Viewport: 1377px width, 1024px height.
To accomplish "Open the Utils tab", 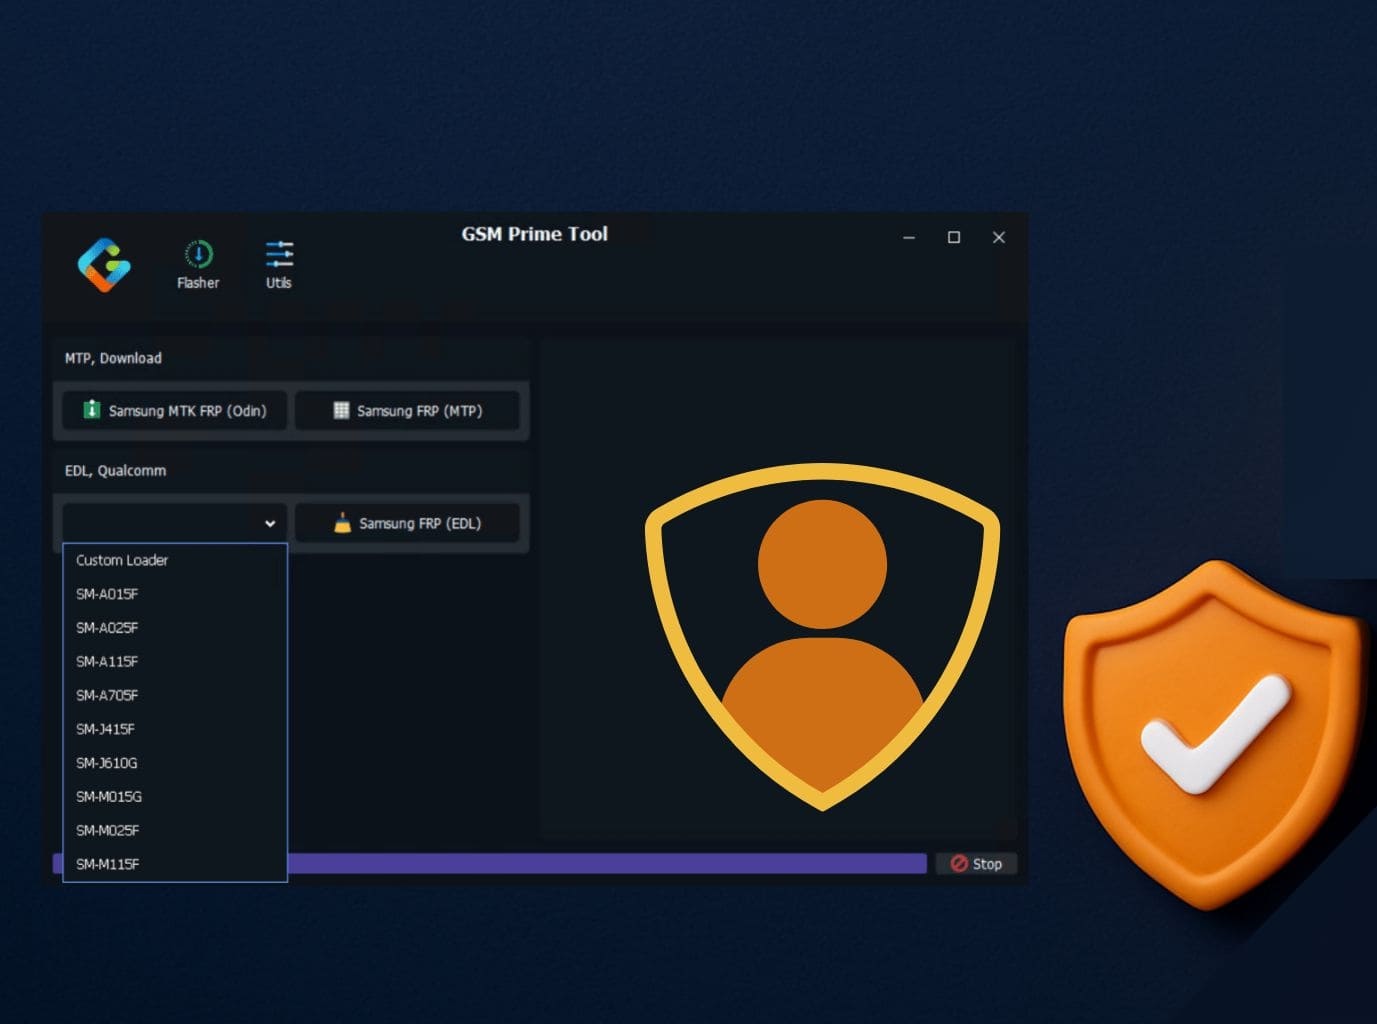I will [279, 265].
